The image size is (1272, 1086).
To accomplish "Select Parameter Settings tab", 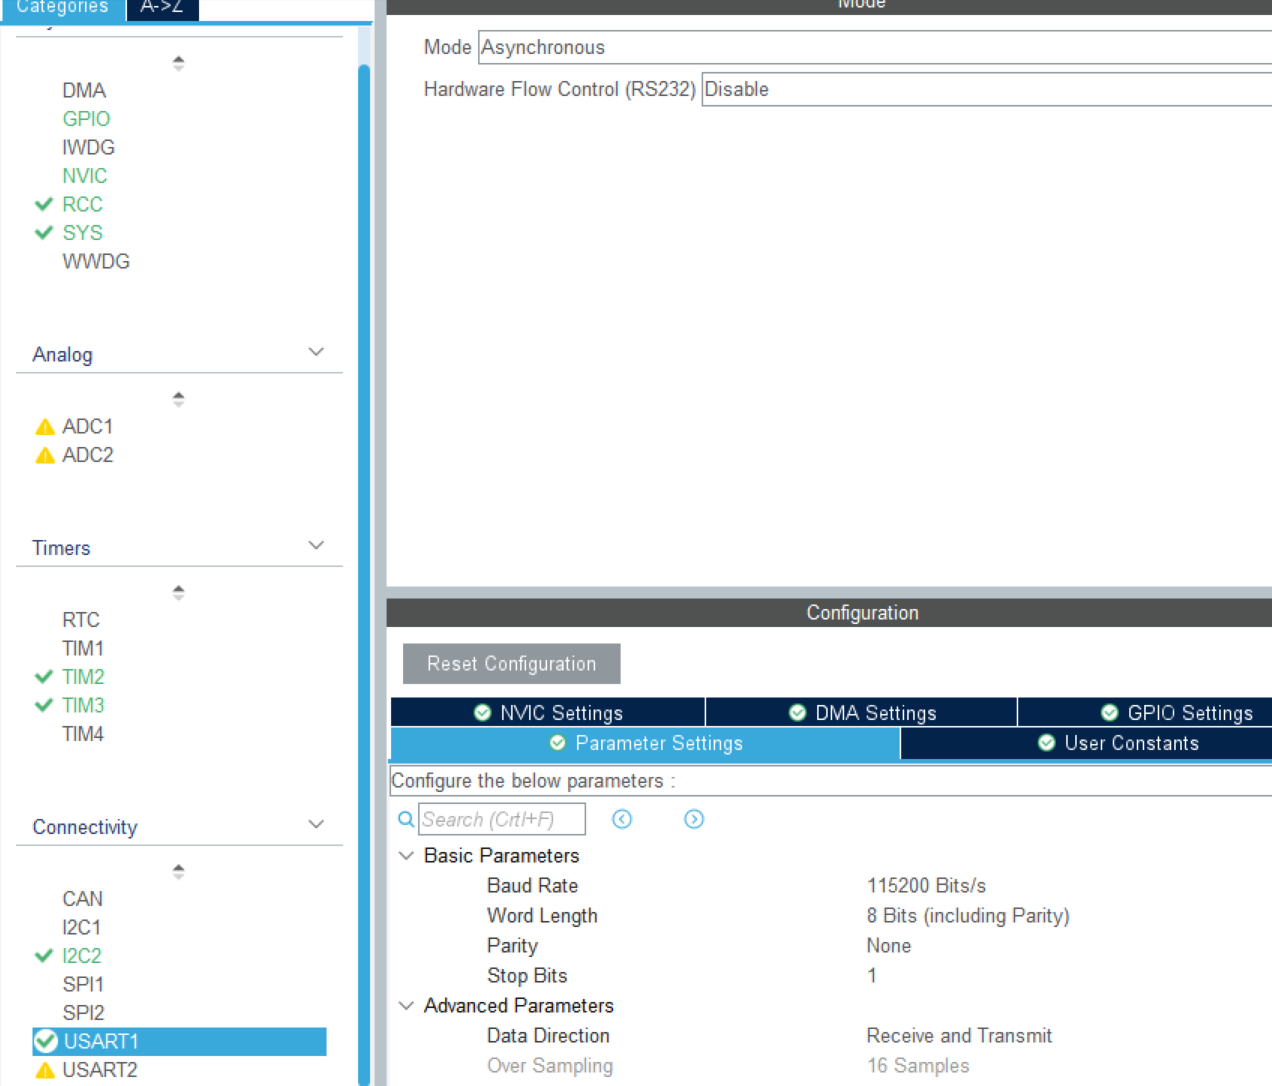I will coord(645,743).
